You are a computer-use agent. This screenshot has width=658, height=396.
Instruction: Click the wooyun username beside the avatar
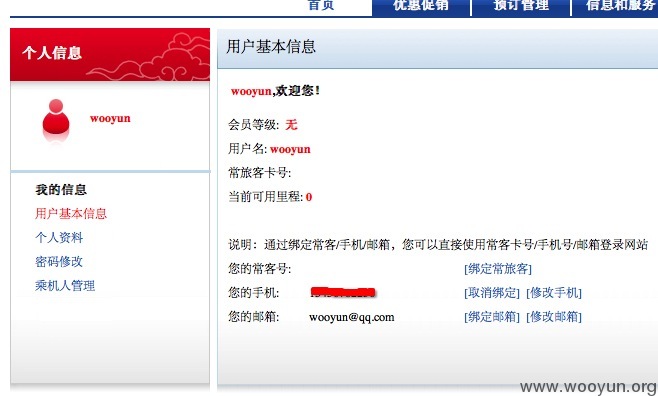[110, 118]
